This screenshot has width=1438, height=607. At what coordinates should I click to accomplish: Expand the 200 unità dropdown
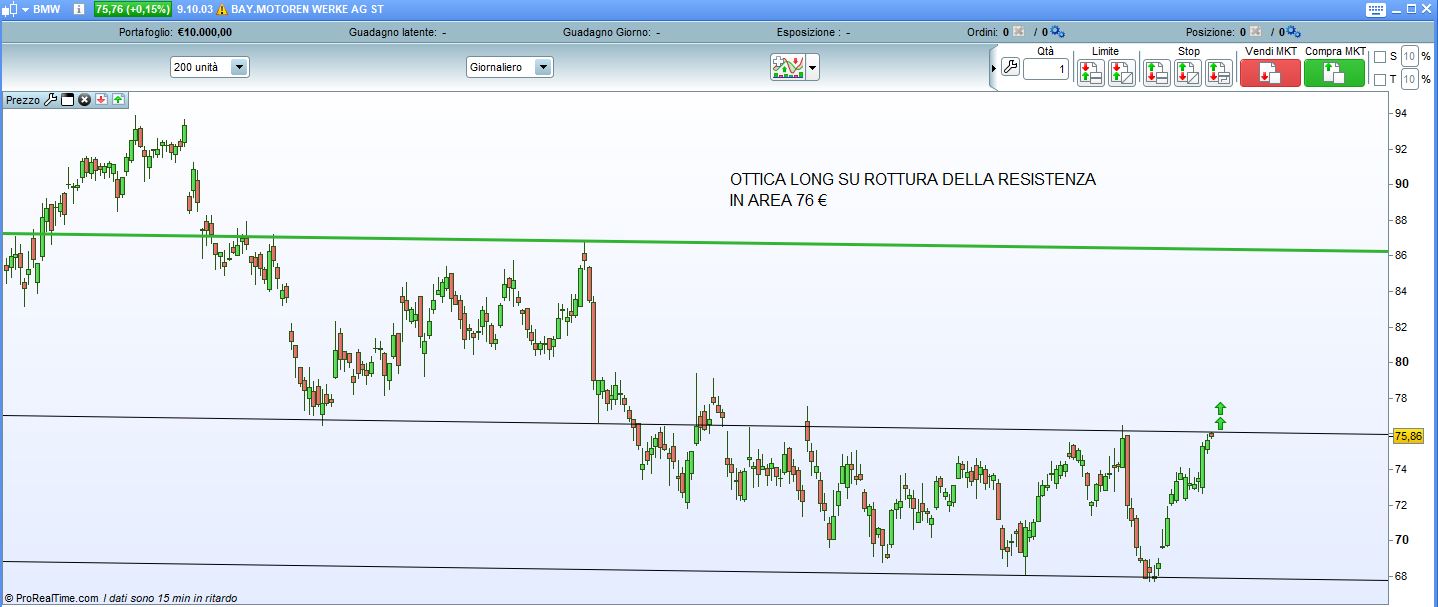[239, 67]
